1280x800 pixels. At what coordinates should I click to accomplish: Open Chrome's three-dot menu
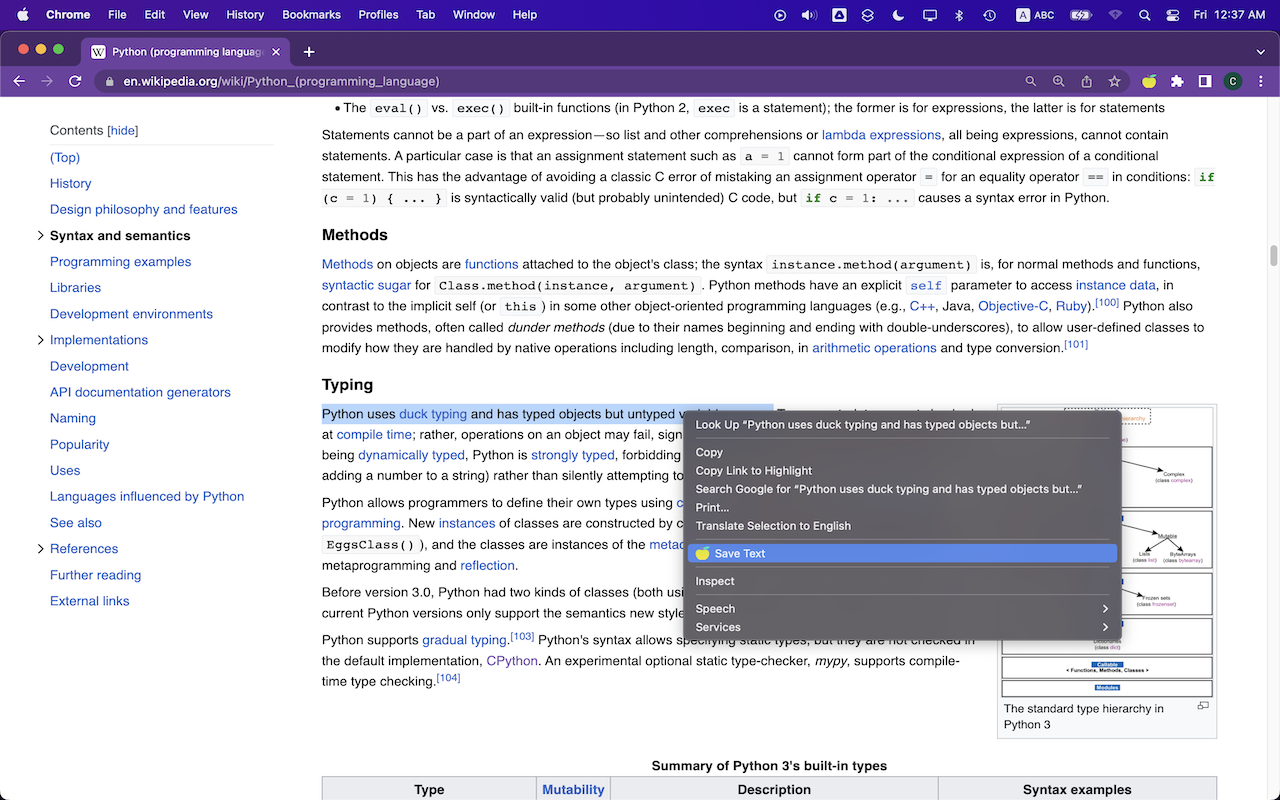point(1260,81)
